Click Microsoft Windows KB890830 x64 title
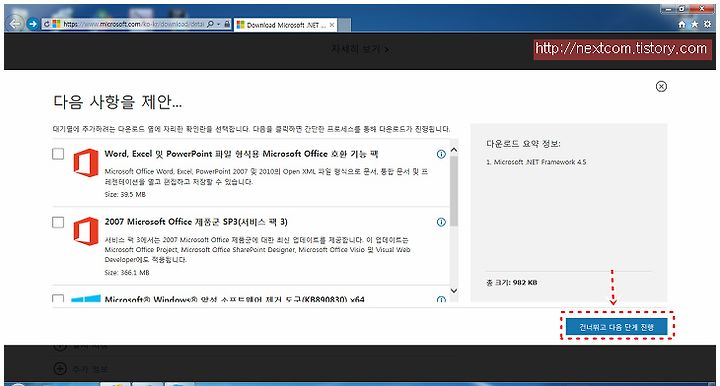 click(235, 299)
